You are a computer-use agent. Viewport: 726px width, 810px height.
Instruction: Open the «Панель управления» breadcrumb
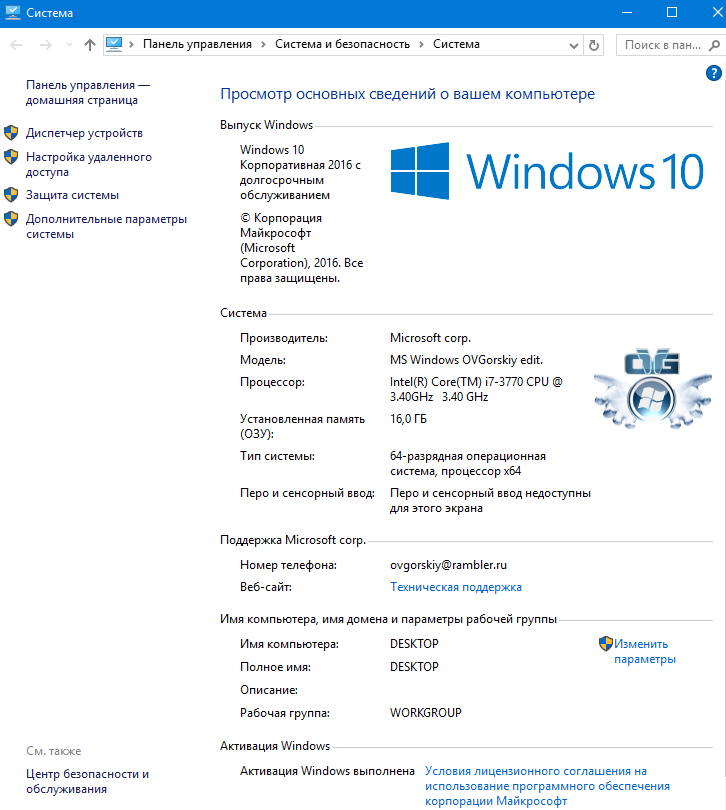tap(197, 44)
